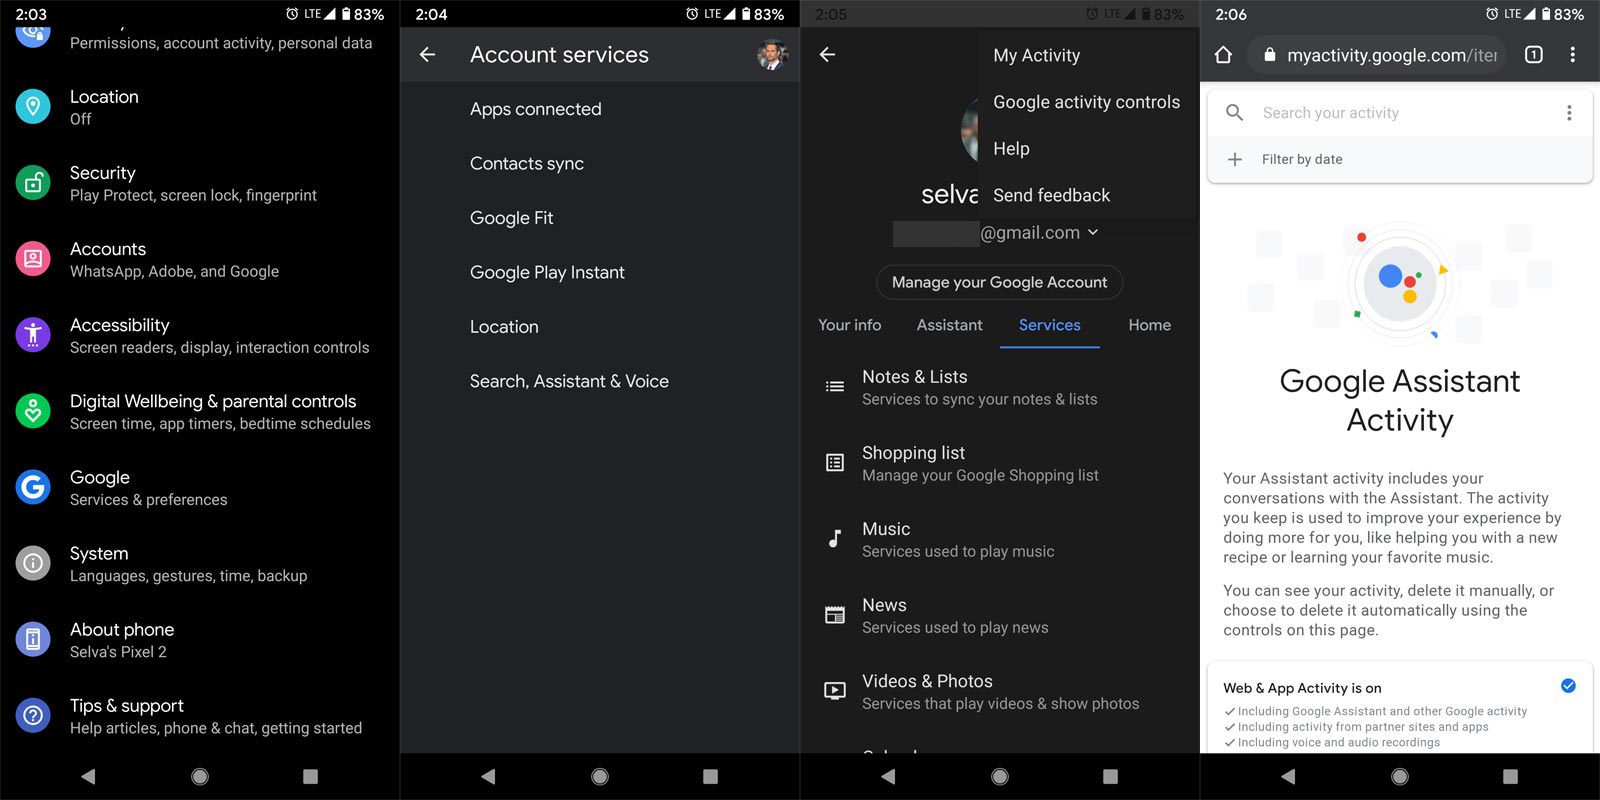The height and width of the screenshot is (800, 1600).
Task: Tap the Music note icon
Action: [834, 538]
